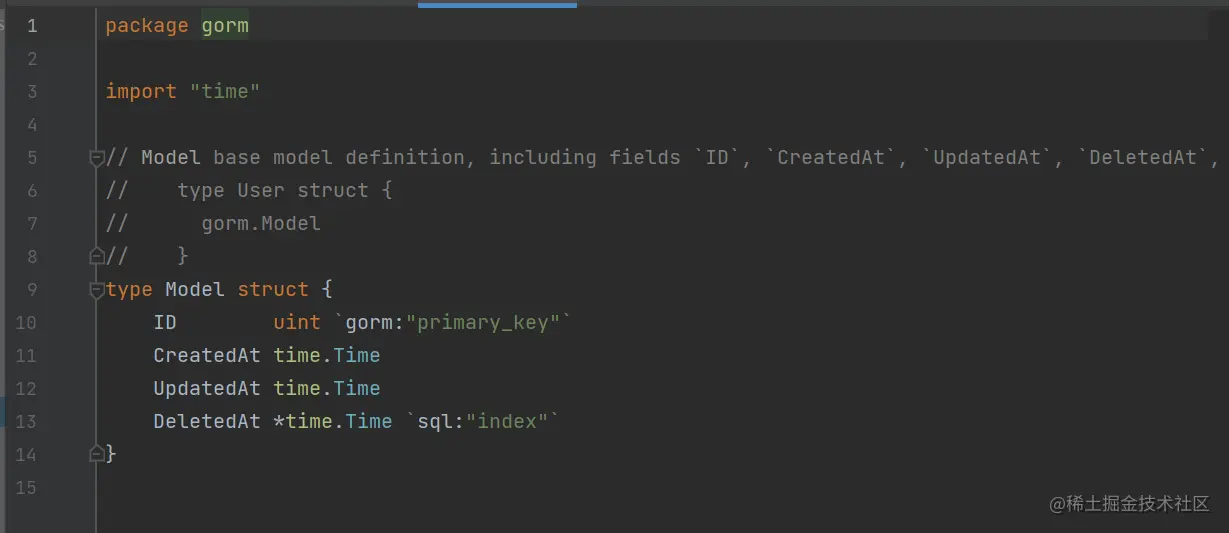Click the 'ID' field name
This screenshot has width=1229, height=533.
coord(165,322)
